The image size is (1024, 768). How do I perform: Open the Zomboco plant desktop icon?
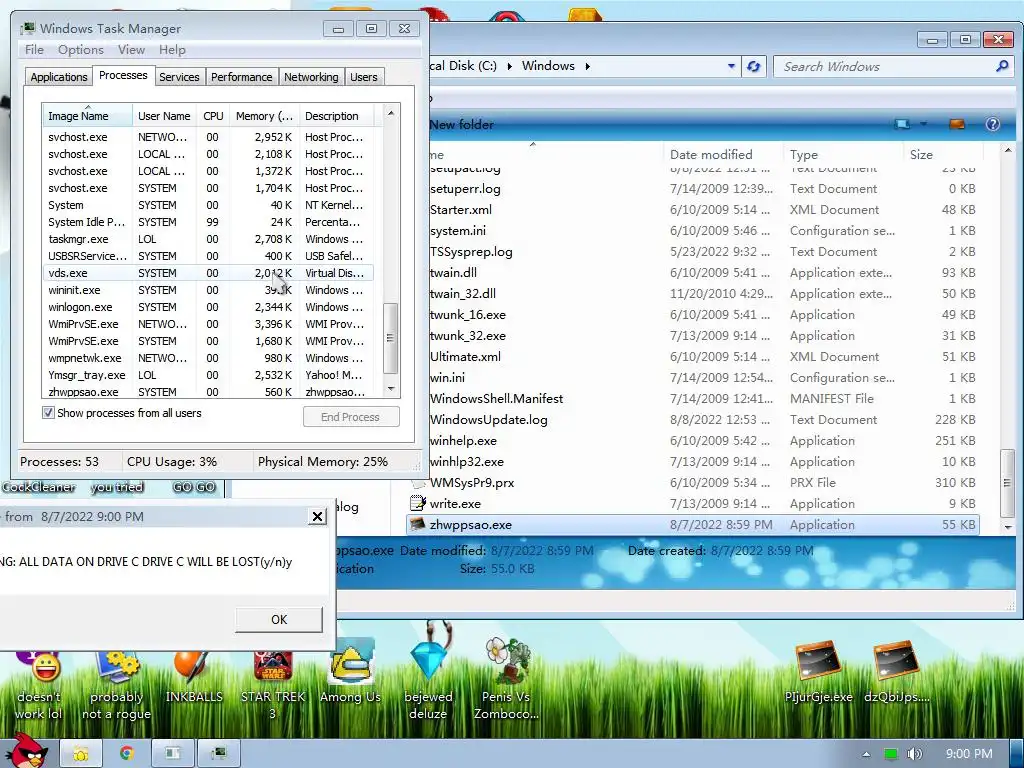point(506,679)
